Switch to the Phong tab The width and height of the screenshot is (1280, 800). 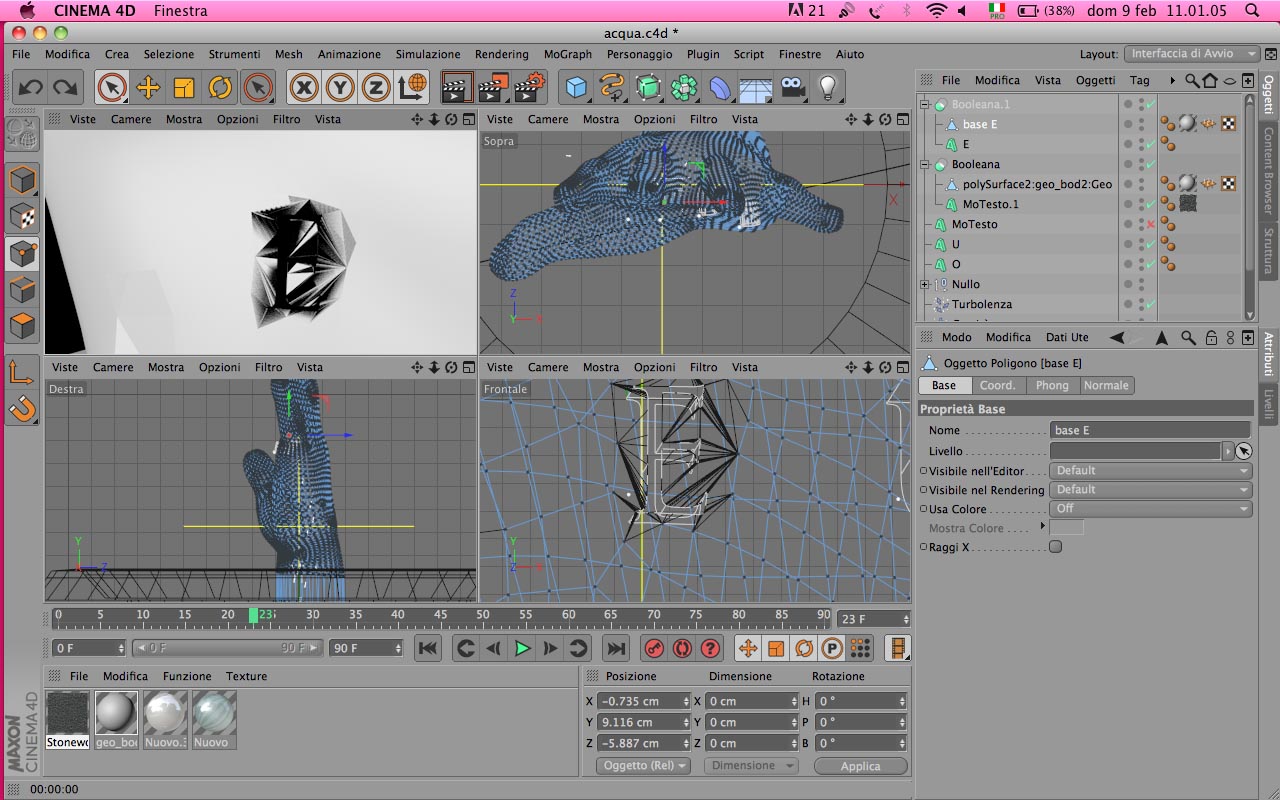click(x=1051, y=385)
